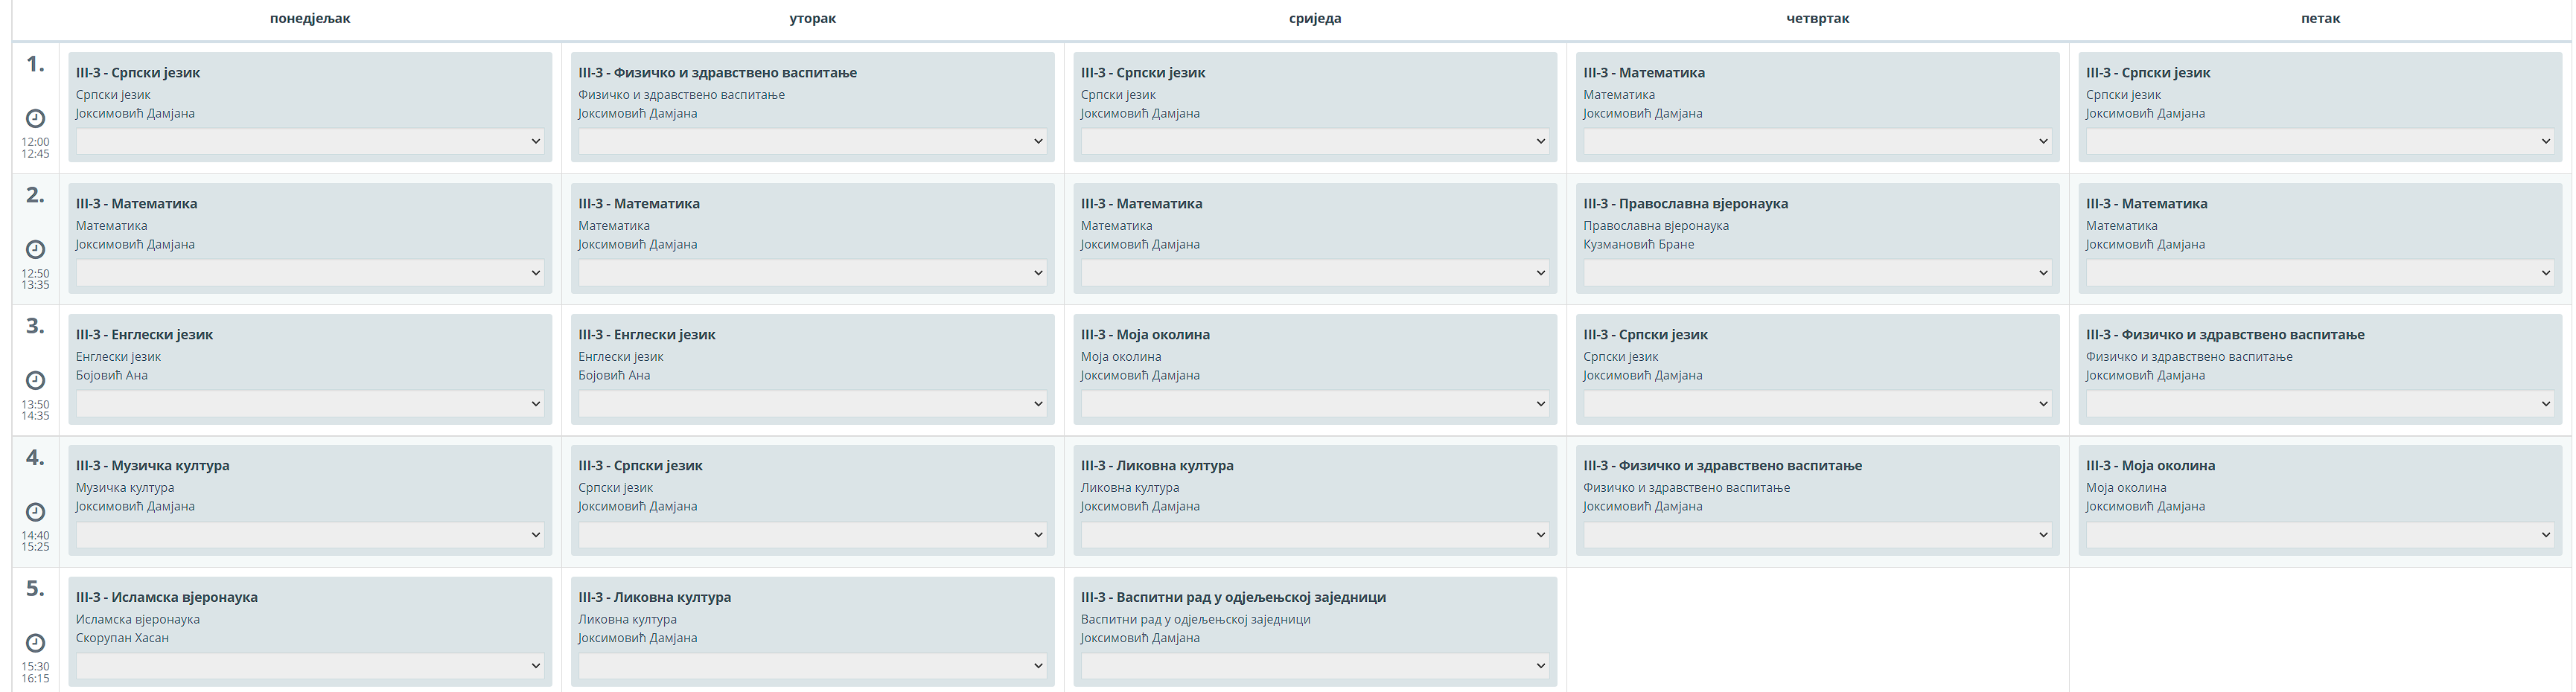Expand Monday Исламска вјеронаука dropdown
The height and width of the screenshot is (692, 2576).
tap(310, 665)
